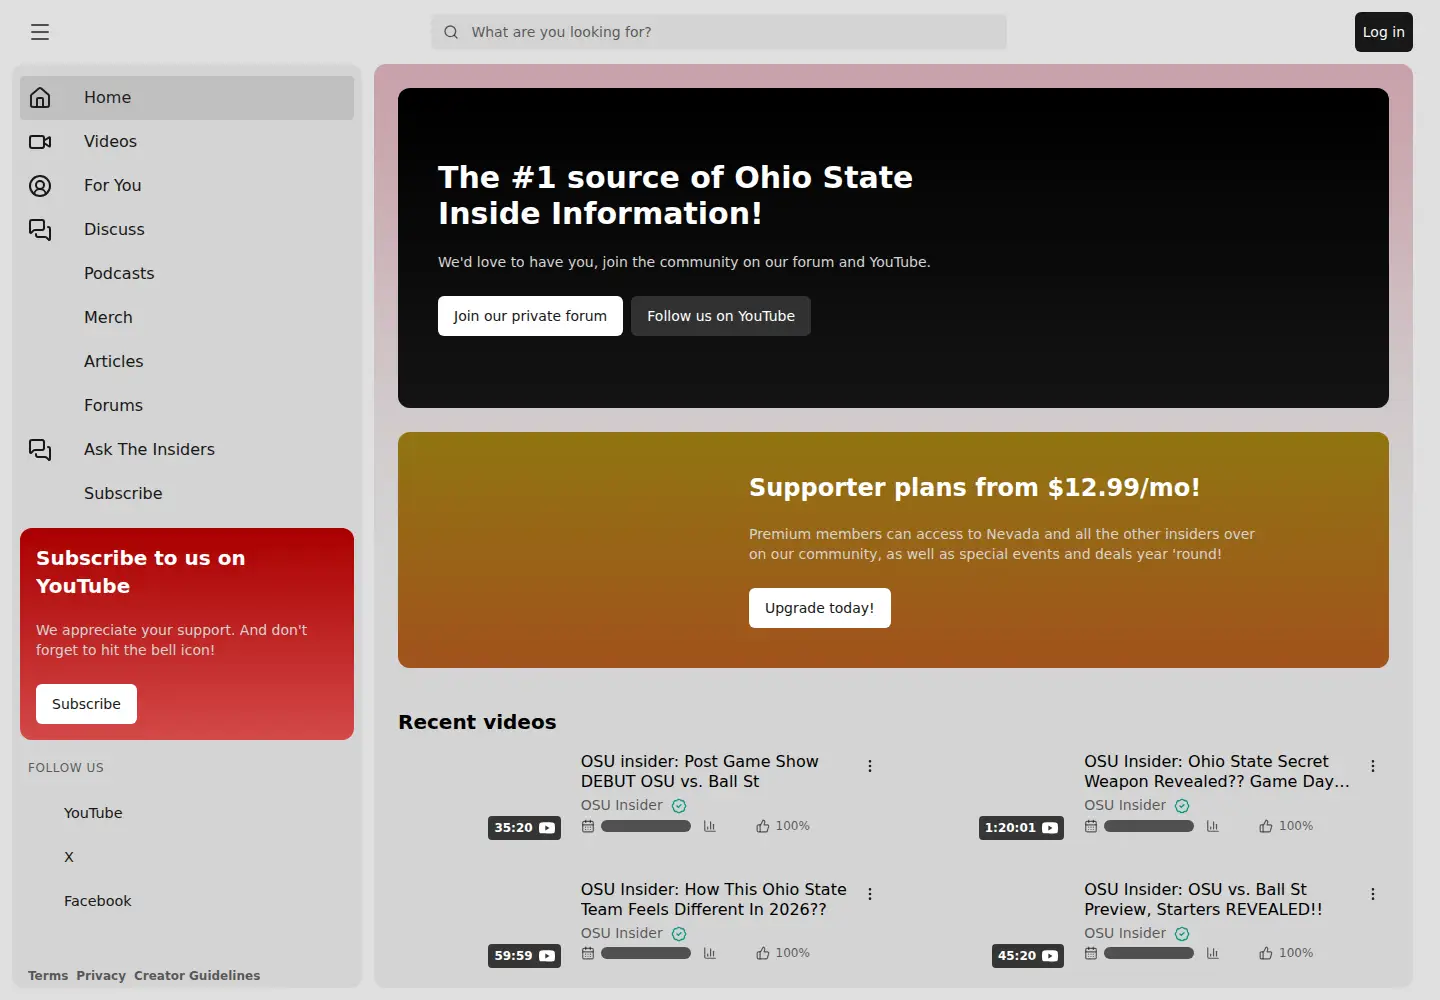This screenshot has height=1000, width=1440.
Task: Click verified badge under Ball St Preview video
Action: [1182, 934]
